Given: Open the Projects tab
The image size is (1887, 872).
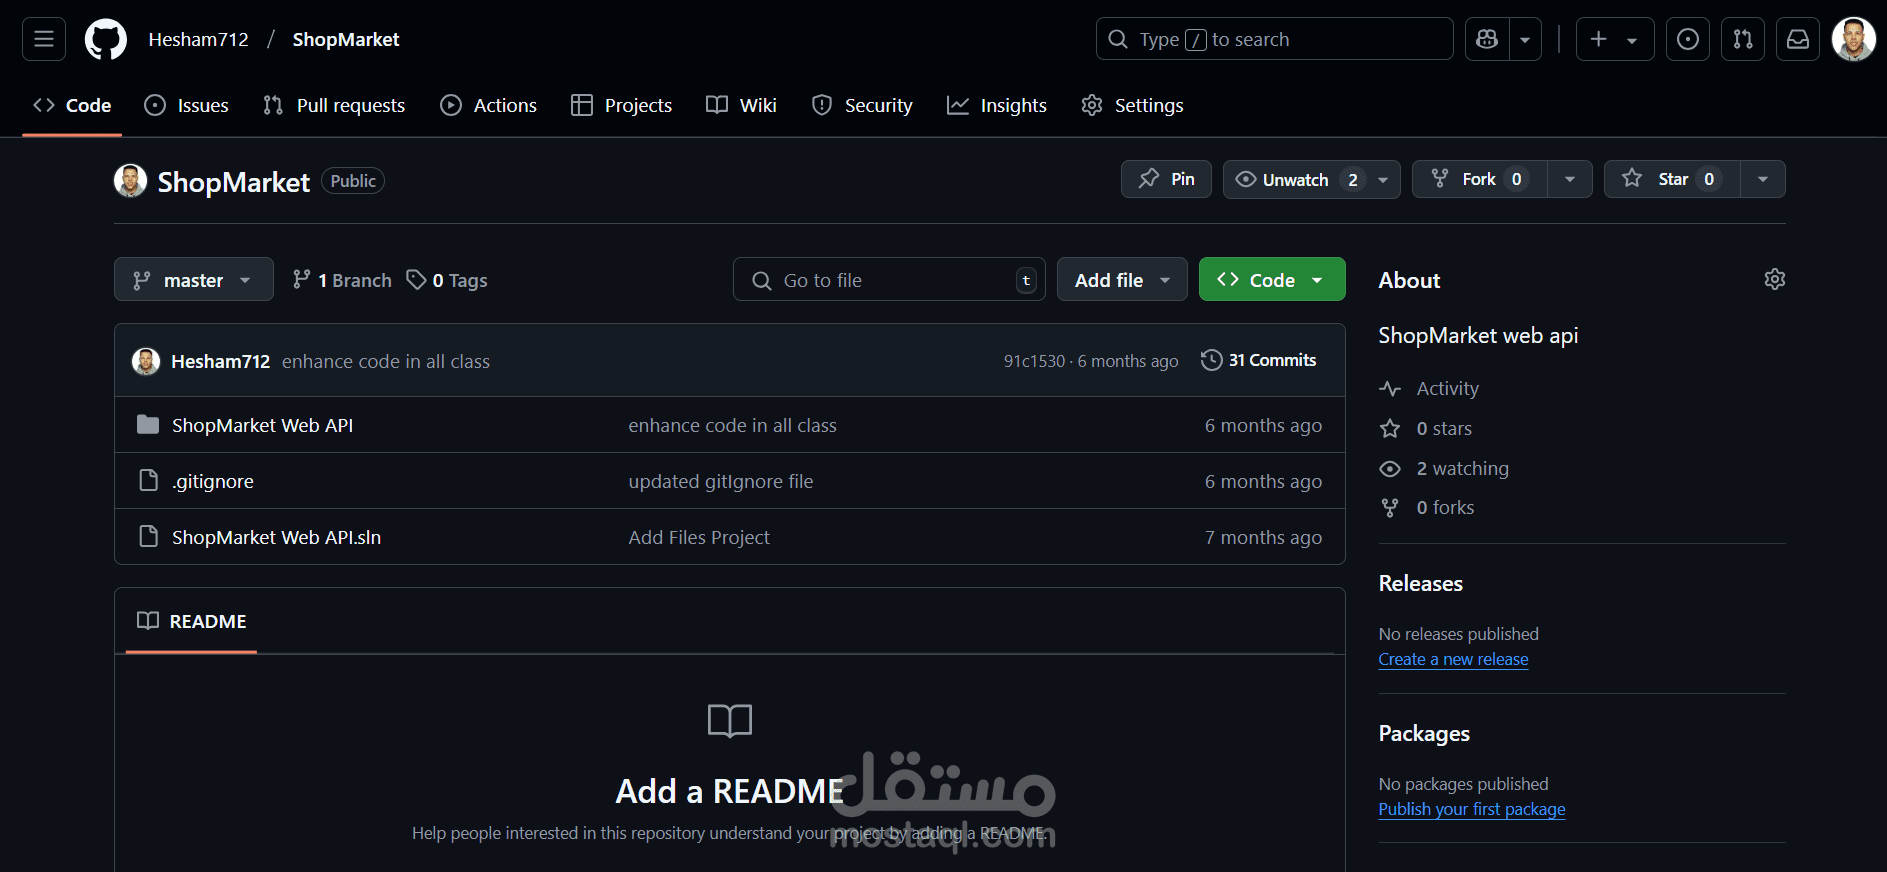Looking at the screenshot, I should click(622, 105).
